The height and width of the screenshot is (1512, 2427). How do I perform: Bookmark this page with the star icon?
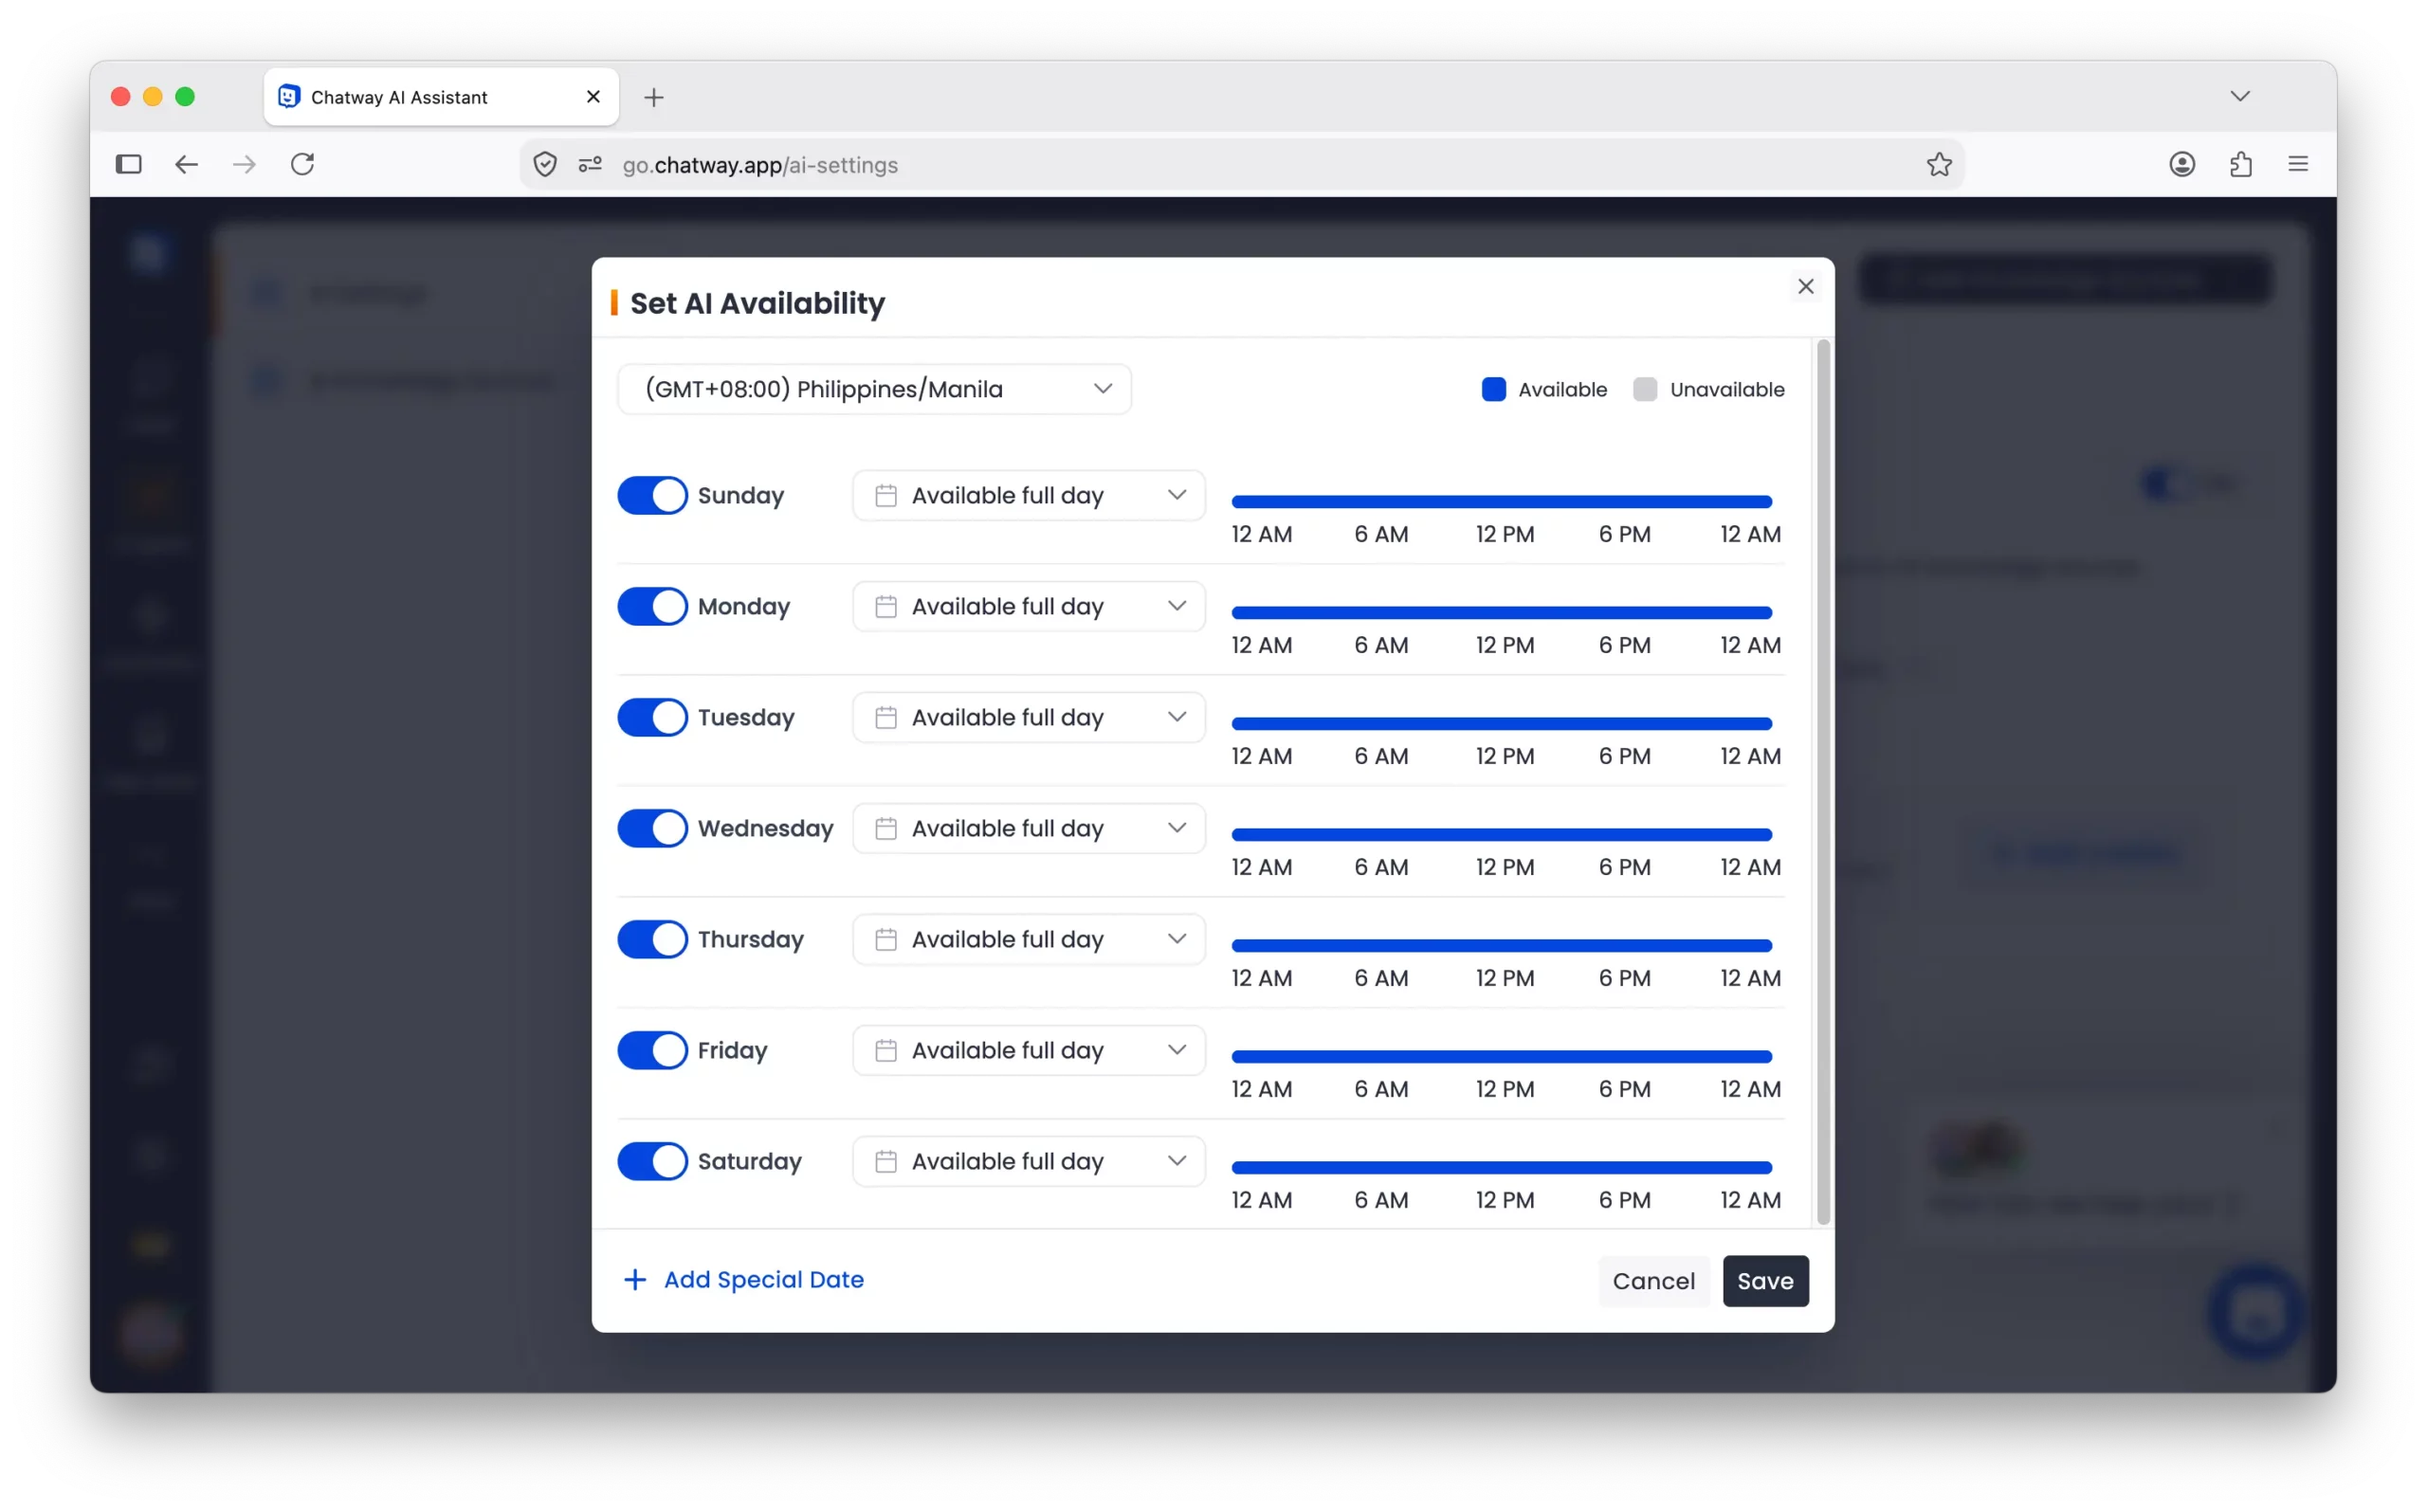1938,164
